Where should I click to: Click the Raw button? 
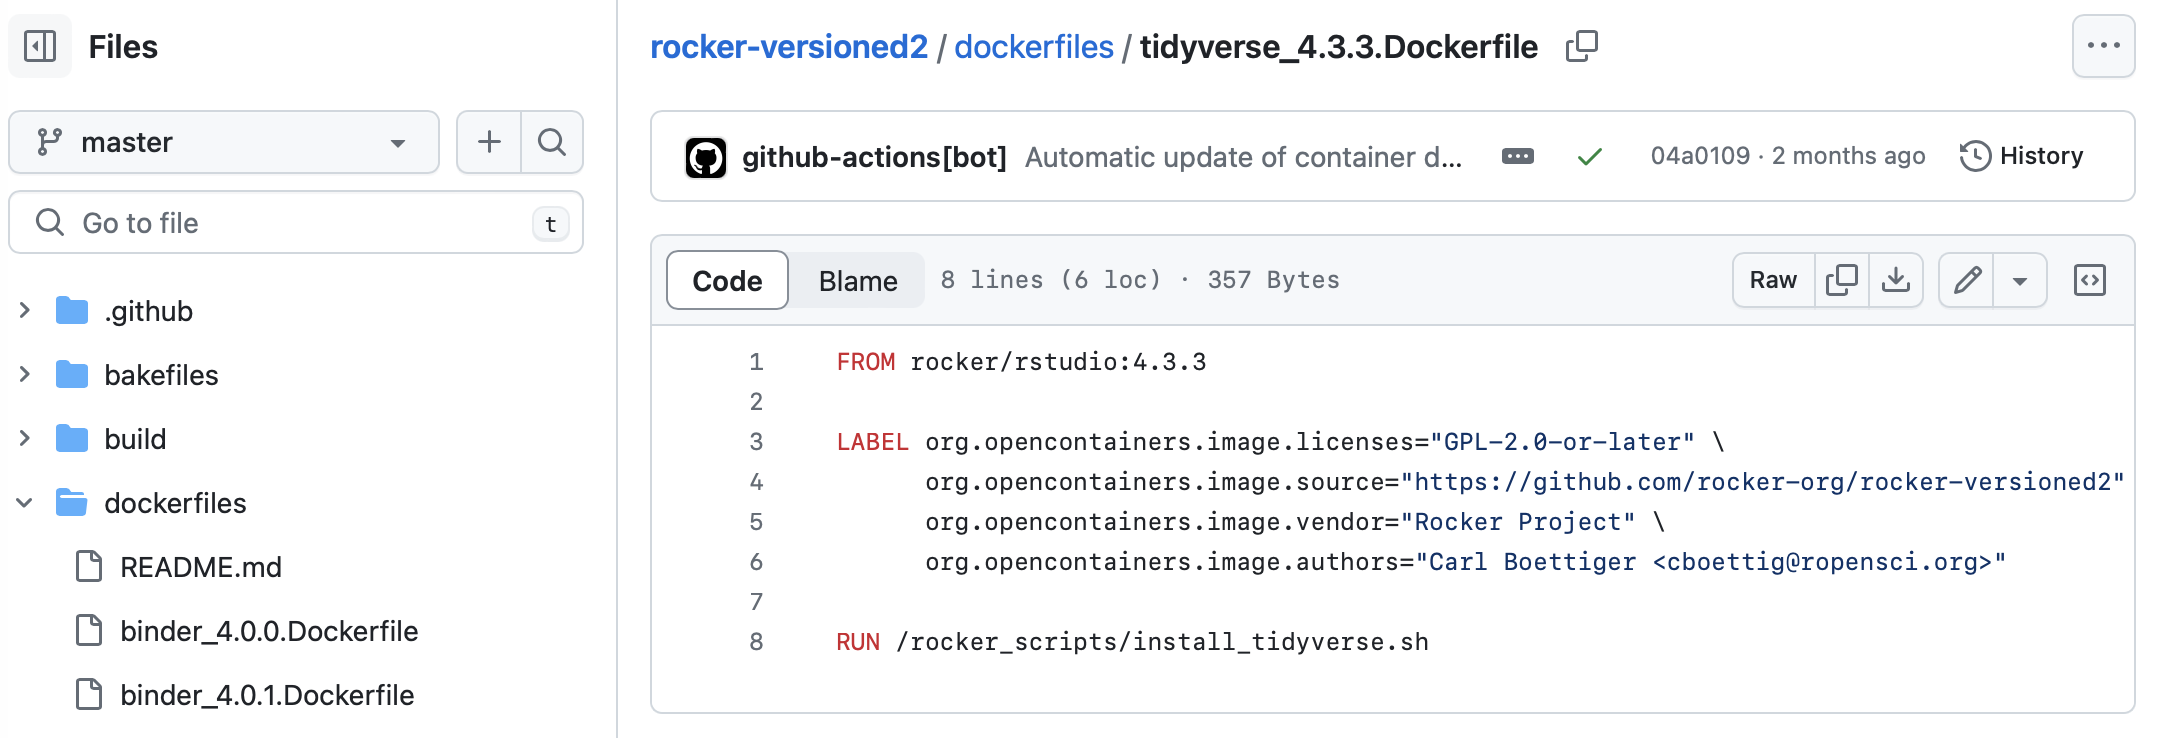click(1773, 280)
